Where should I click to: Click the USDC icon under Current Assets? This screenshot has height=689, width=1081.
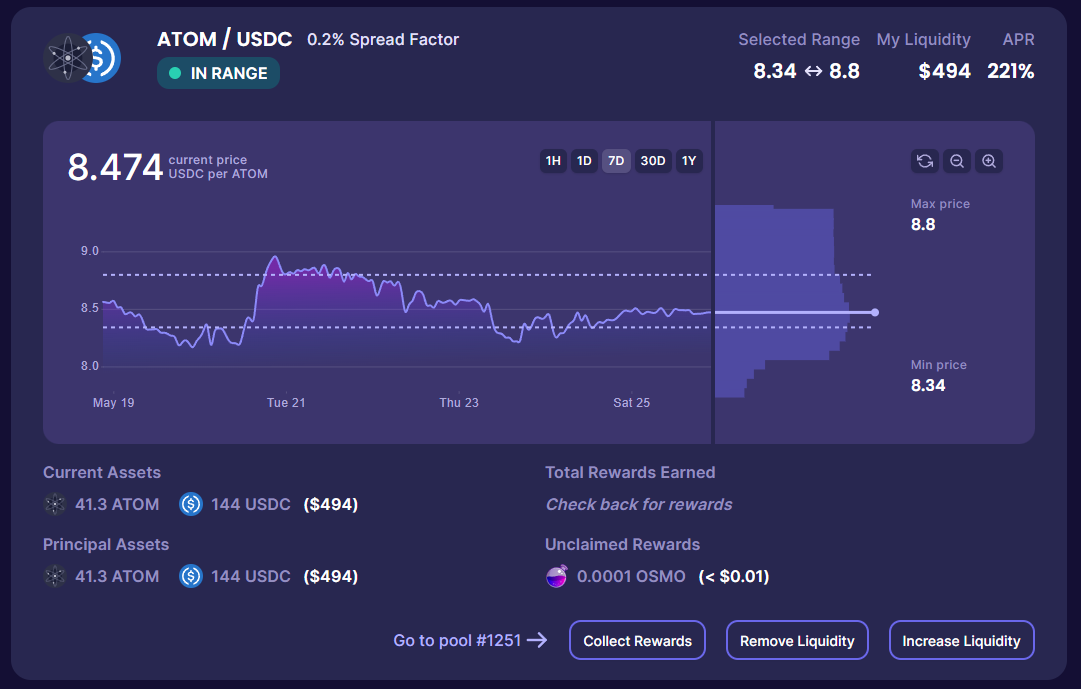191,504
